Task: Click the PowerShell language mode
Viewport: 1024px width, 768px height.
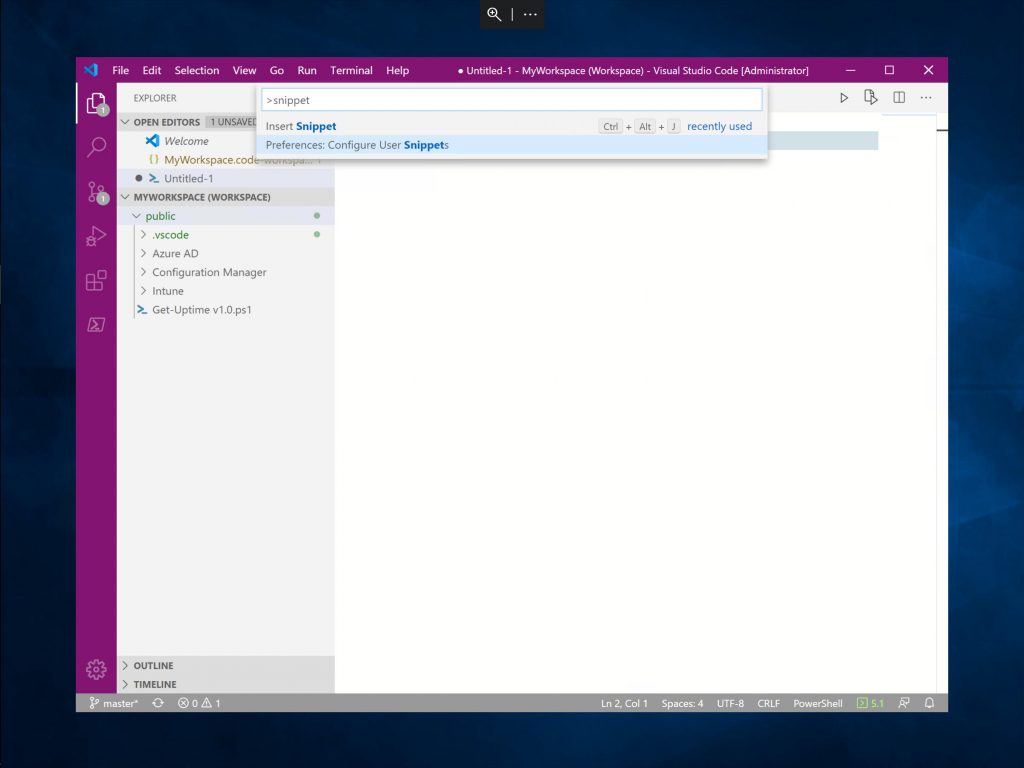Action: (x=818, y=703)
